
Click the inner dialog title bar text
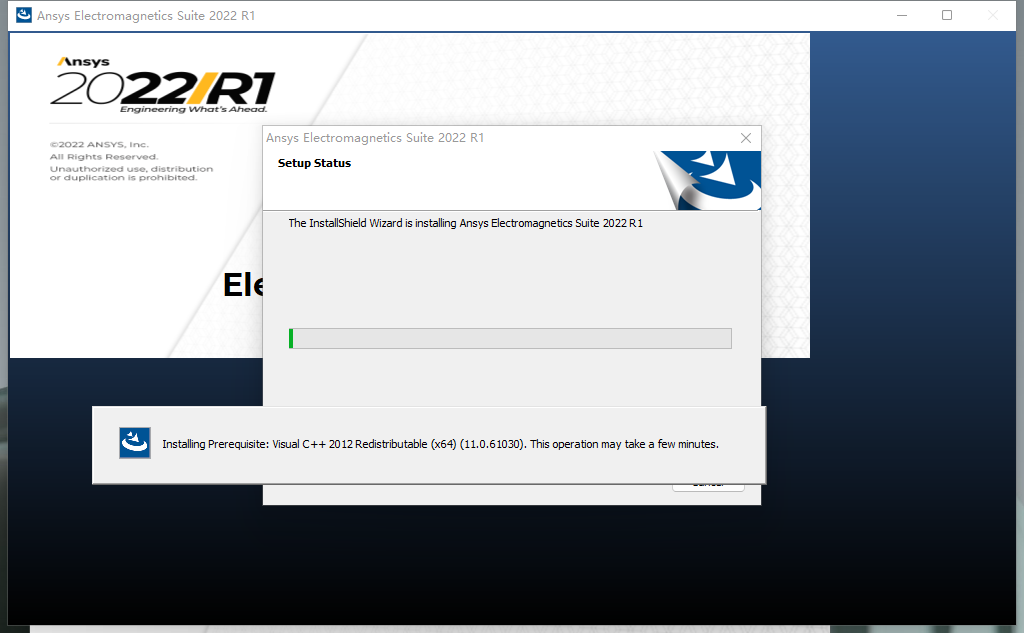pyautogui.click(x=375, y=138)
